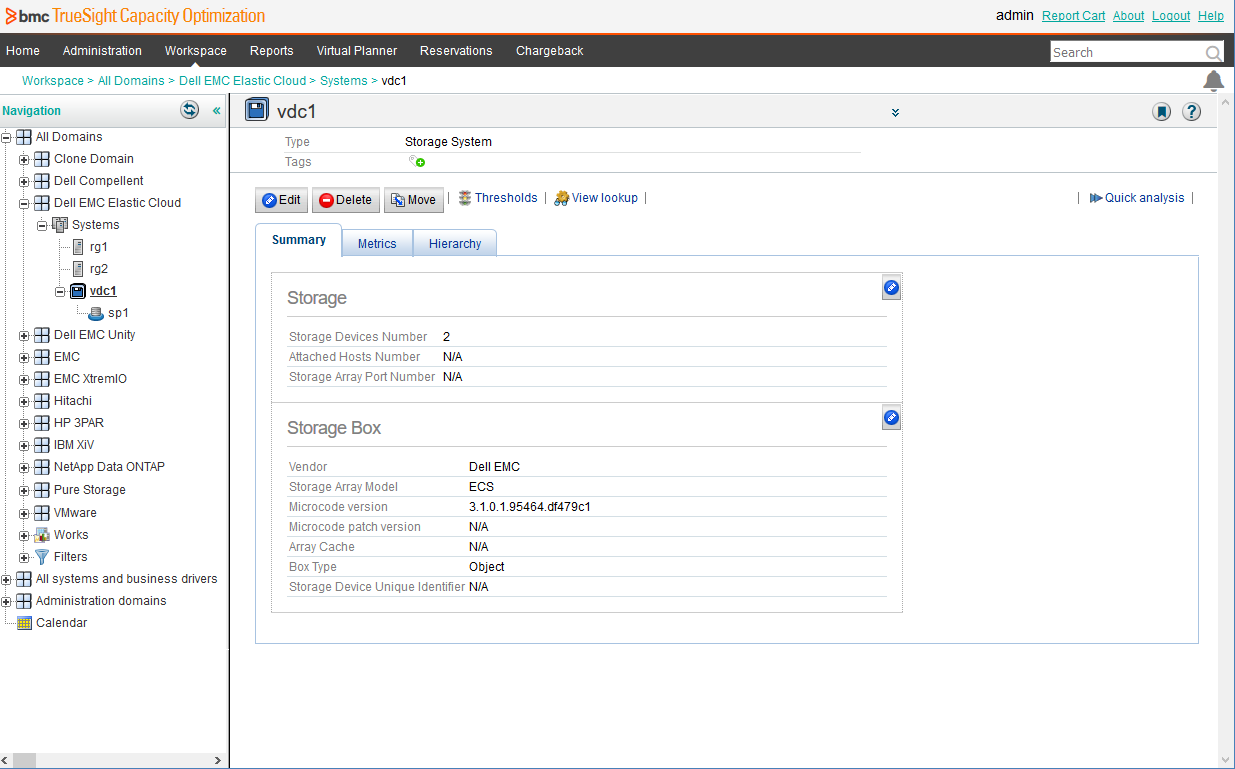
Task: Open the Chargeback menu
Action: click(550, 51)
